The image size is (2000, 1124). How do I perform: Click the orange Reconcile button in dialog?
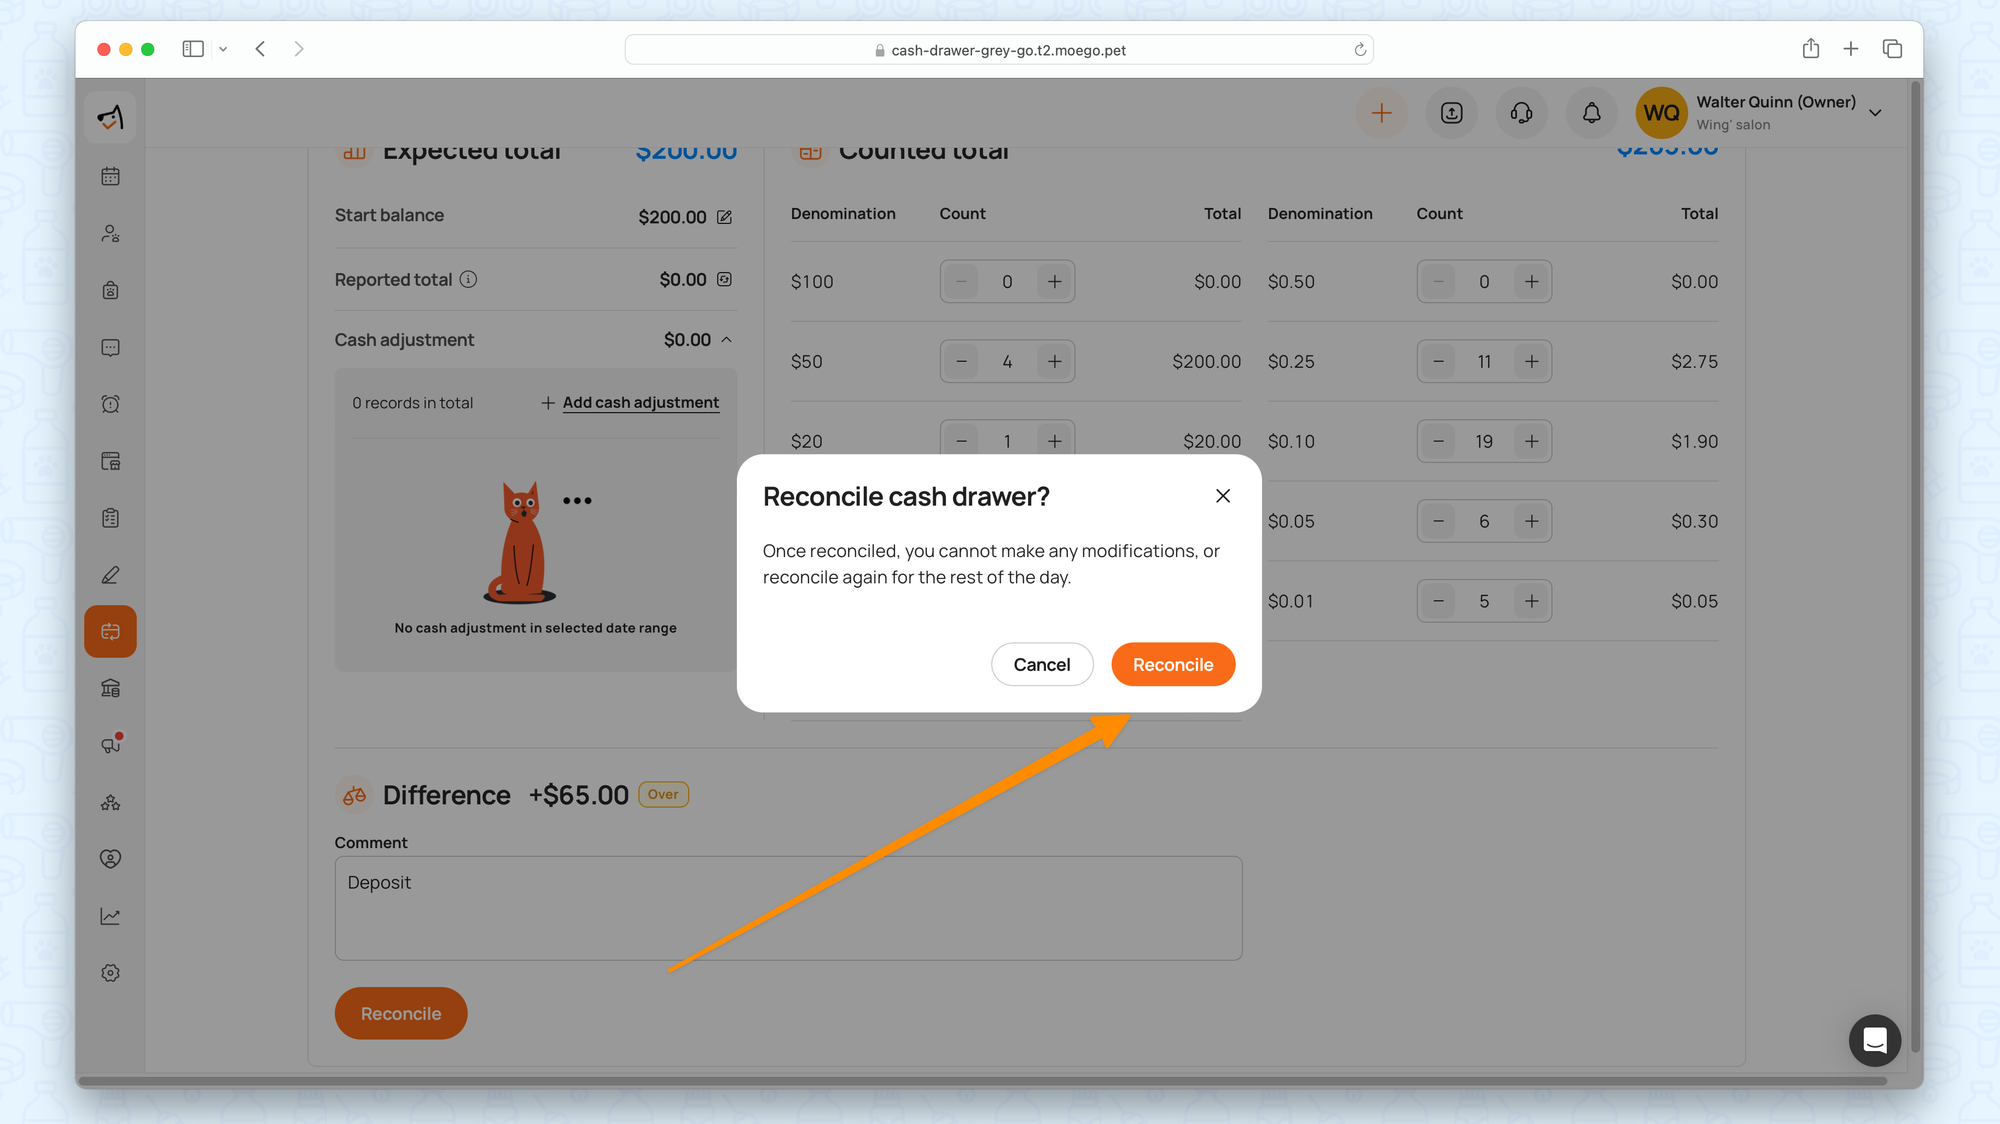point(1172,665)
